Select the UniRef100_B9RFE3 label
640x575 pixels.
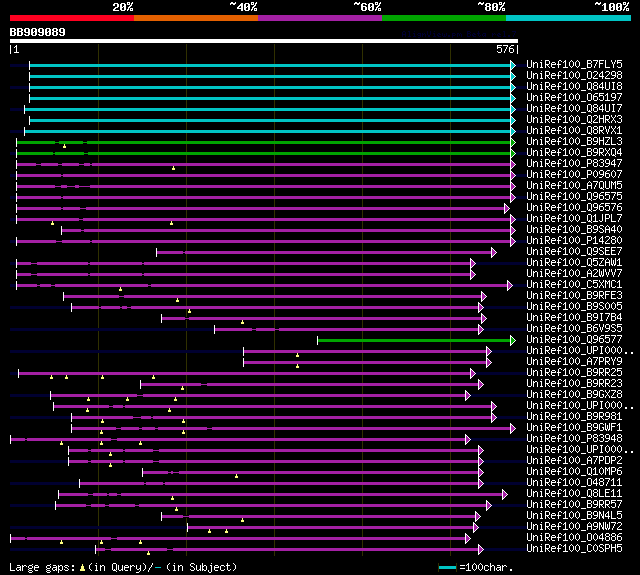tap(574, 296)
